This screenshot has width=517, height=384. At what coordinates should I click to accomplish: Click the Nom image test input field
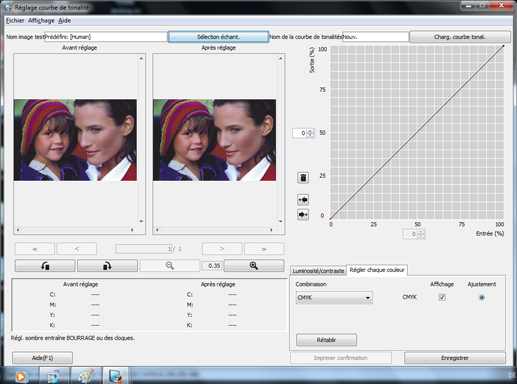point(106,37)
